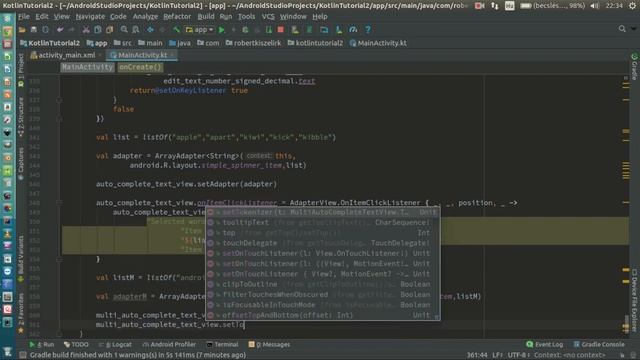This screenshot has height=360, width=640.
Task: Open the VCS menu
Action: pyautogui.click(x=268, y=16)
